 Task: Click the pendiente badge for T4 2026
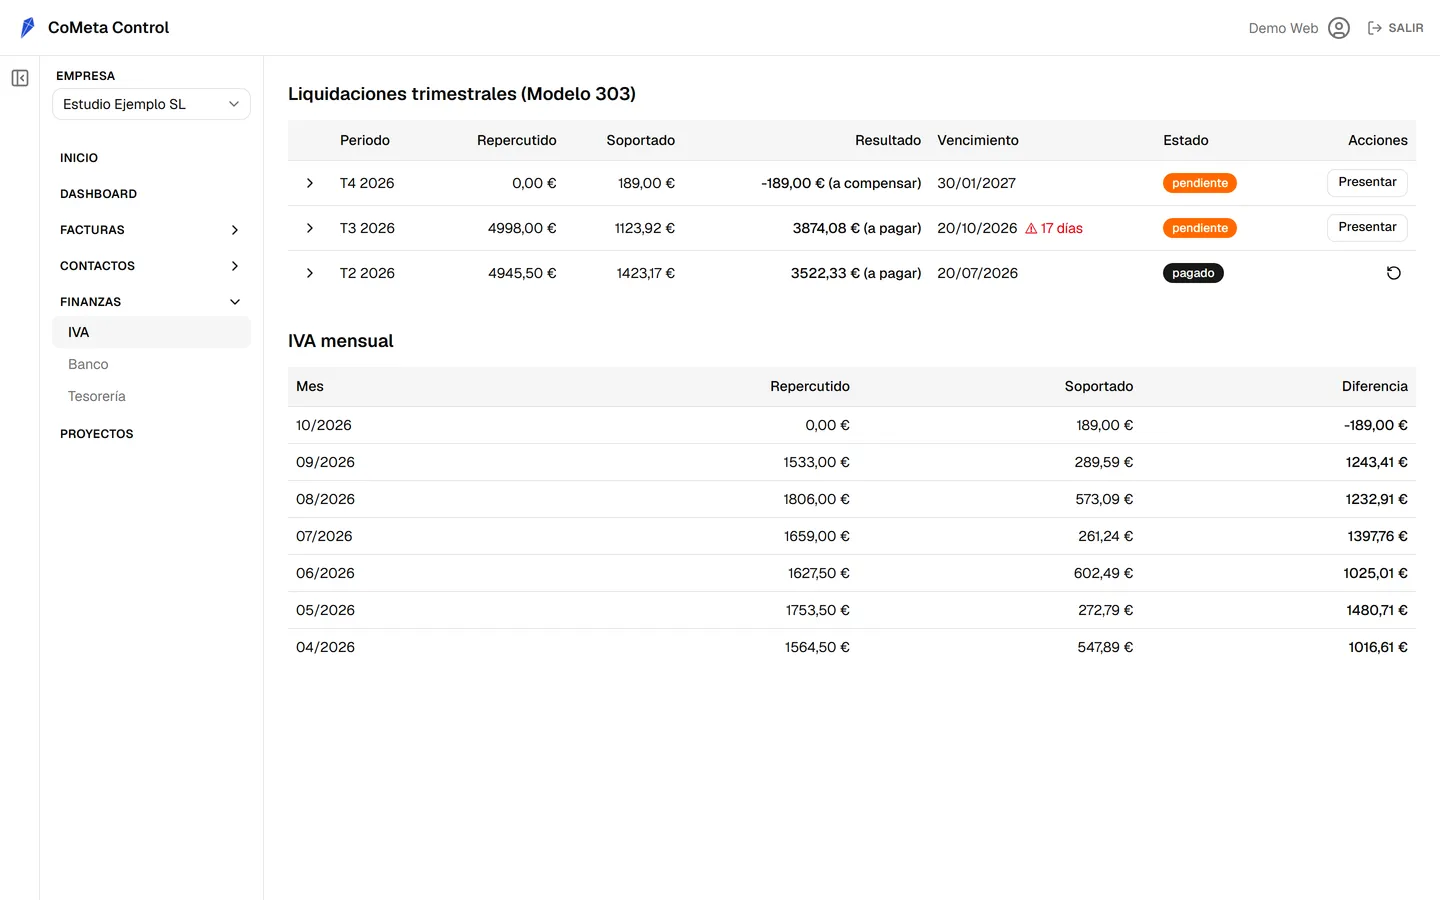click(x=1200, y=183)
